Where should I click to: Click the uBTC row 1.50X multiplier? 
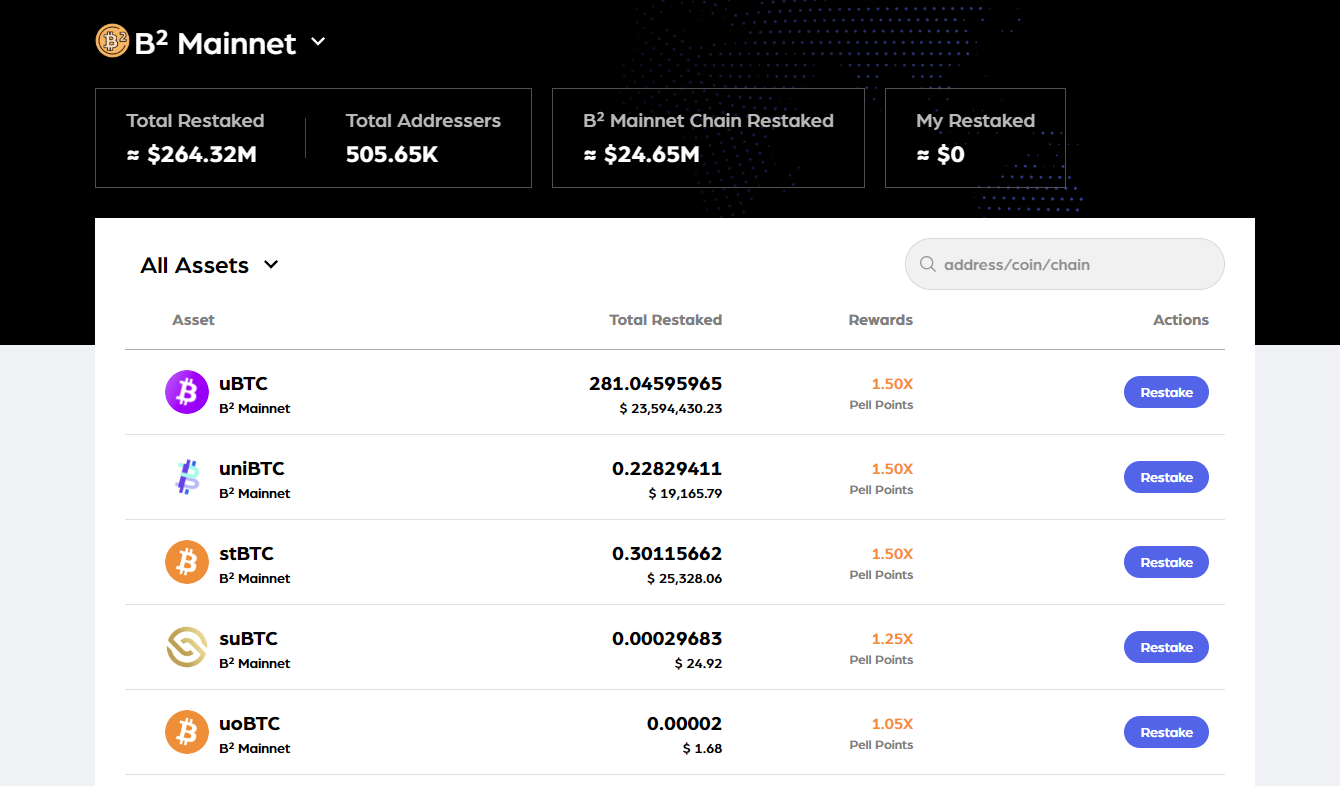click(x=892, y=384)
